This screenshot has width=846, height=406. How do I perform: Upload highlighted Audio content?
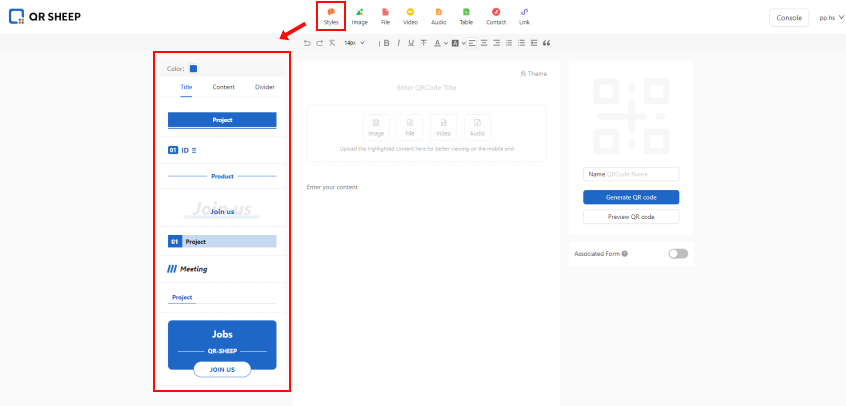pyautogui.click(x=477, y=127)
